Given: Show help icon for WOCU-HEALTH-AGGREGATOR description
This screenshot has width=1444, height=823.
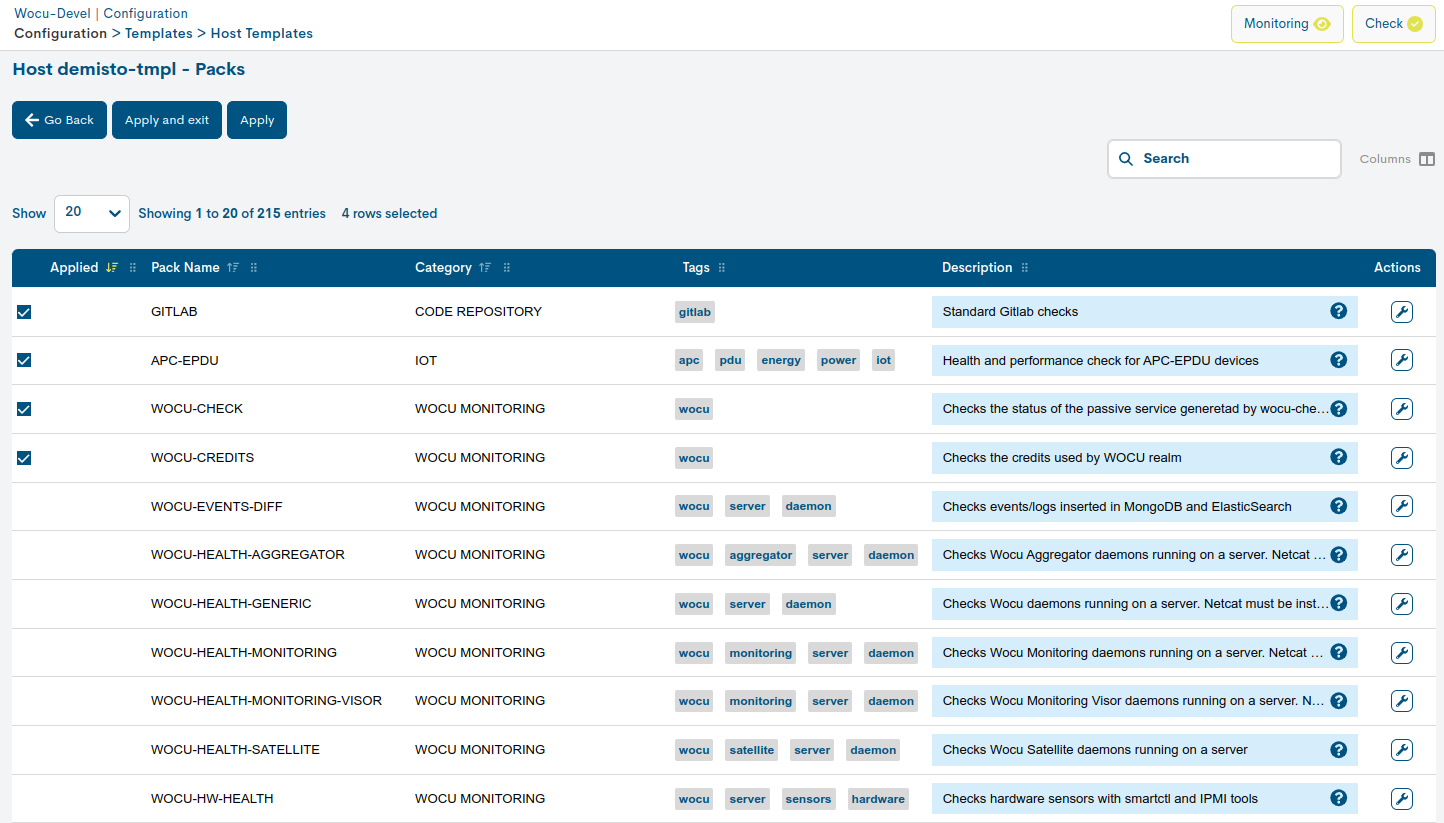Looking at the screenshot, I should pos(1339,554).
